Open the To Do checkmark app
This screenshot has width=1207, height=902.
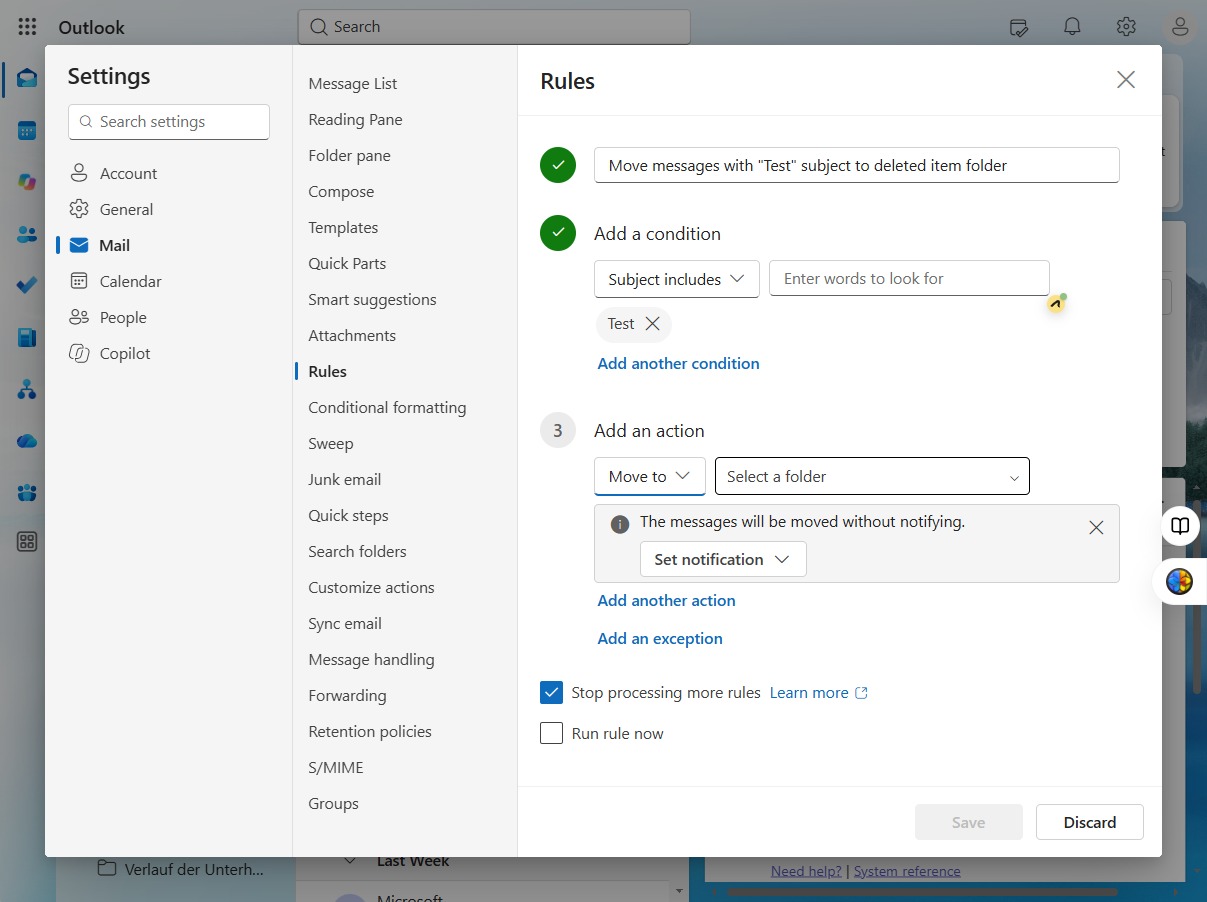27,285
